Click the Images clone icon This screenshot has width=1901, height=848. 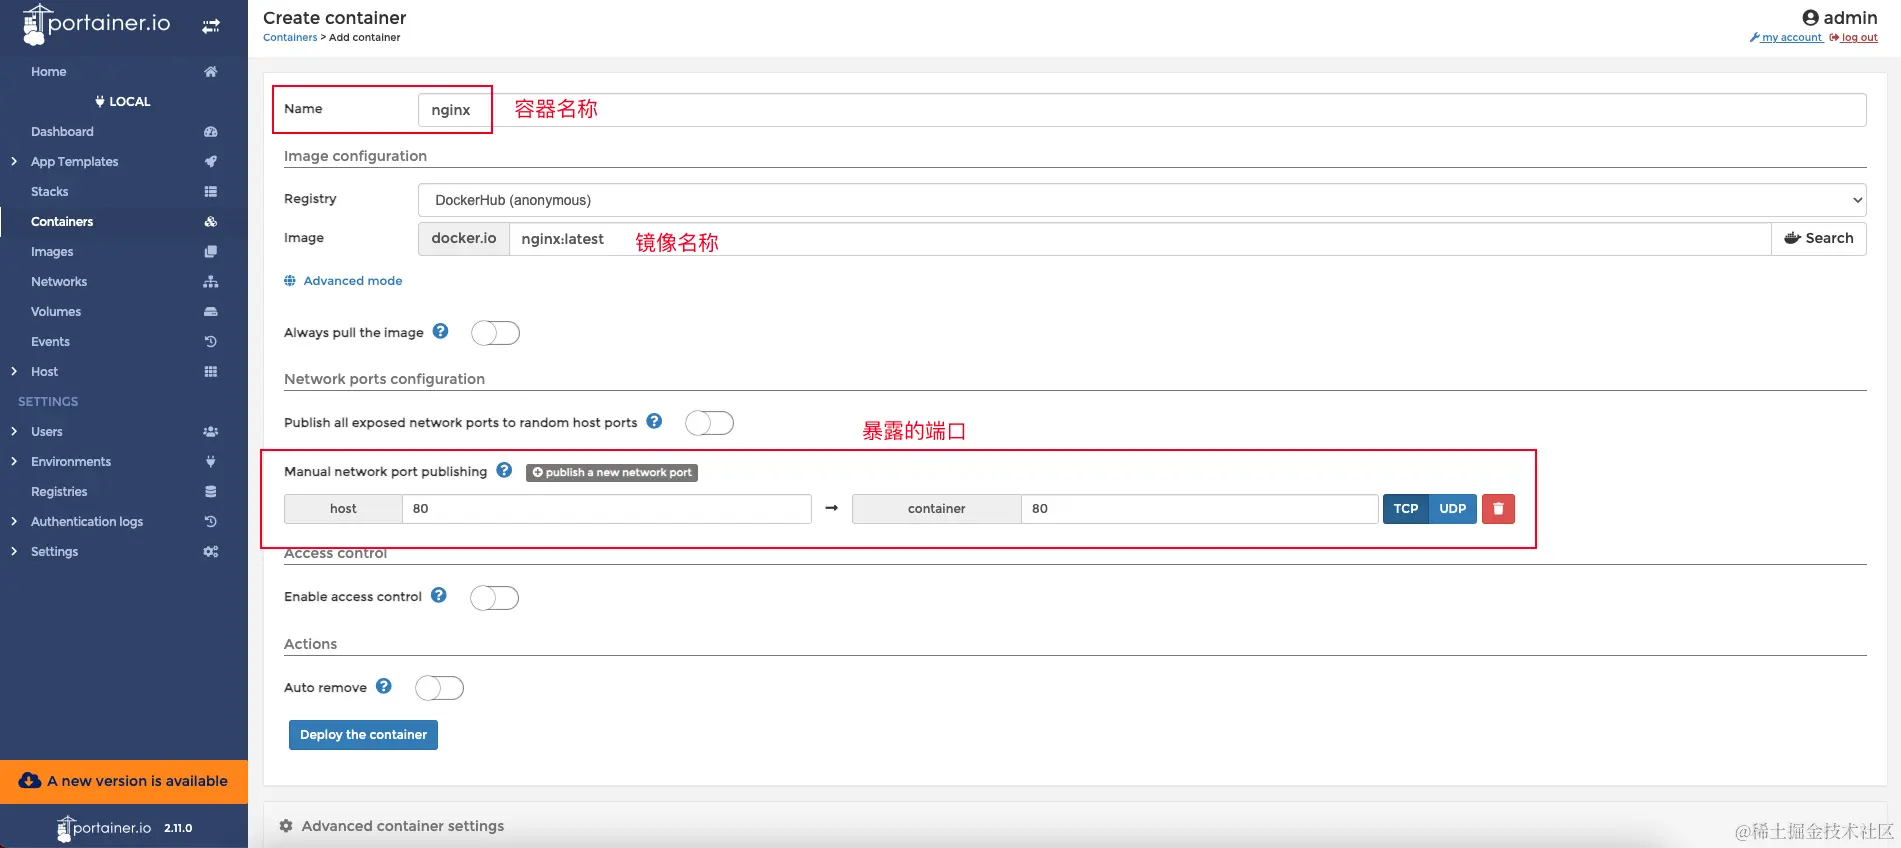[210, 251]
